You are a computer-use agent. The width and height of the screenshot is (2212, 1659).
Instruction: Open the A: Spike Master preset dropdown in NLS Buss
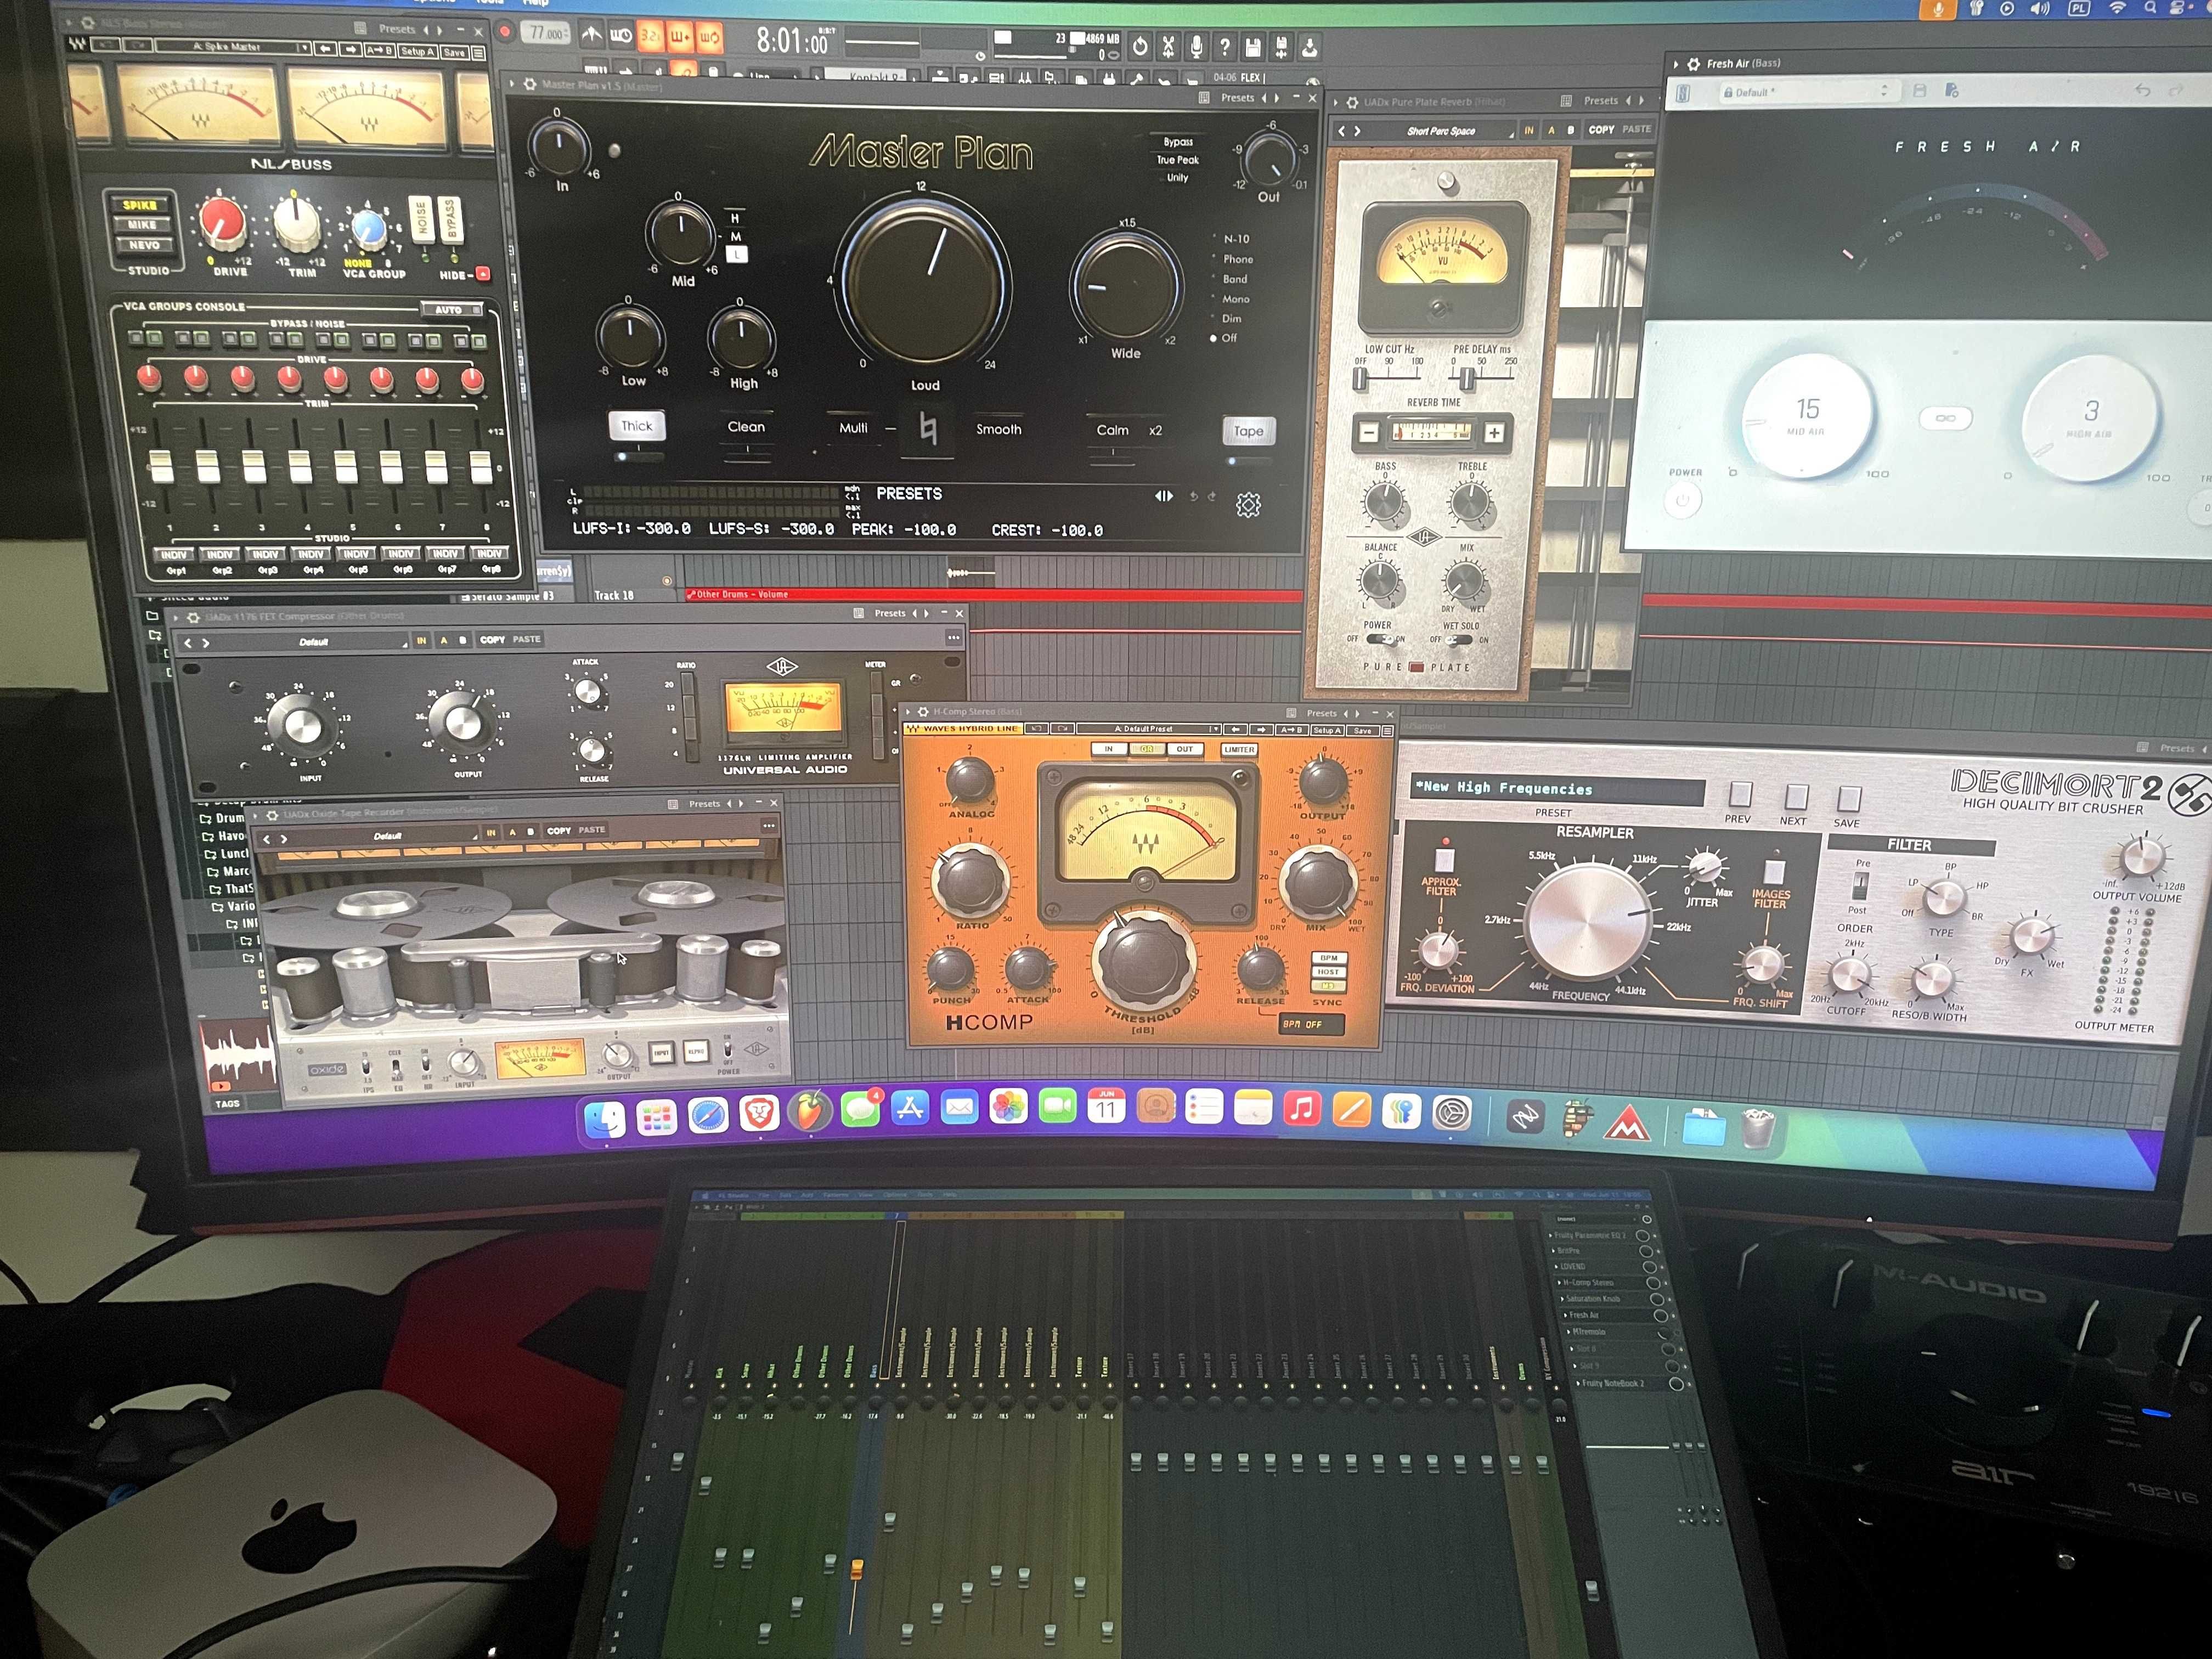pyautogui.click(x=232, y=47)
